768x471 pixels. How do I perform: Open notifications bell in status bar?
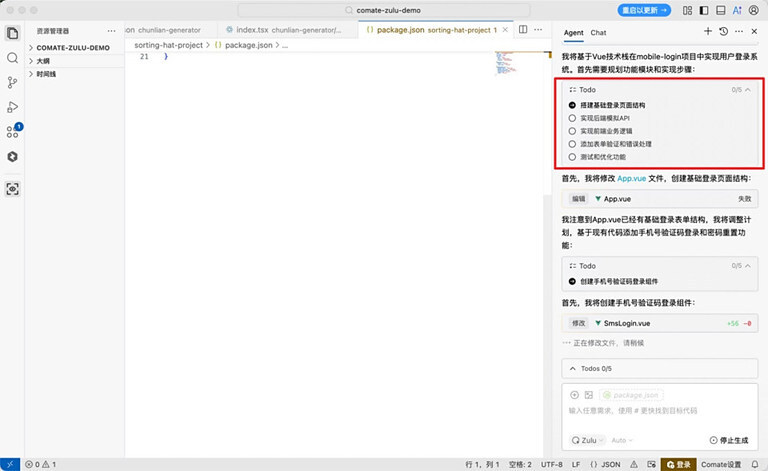click(755, 465)
